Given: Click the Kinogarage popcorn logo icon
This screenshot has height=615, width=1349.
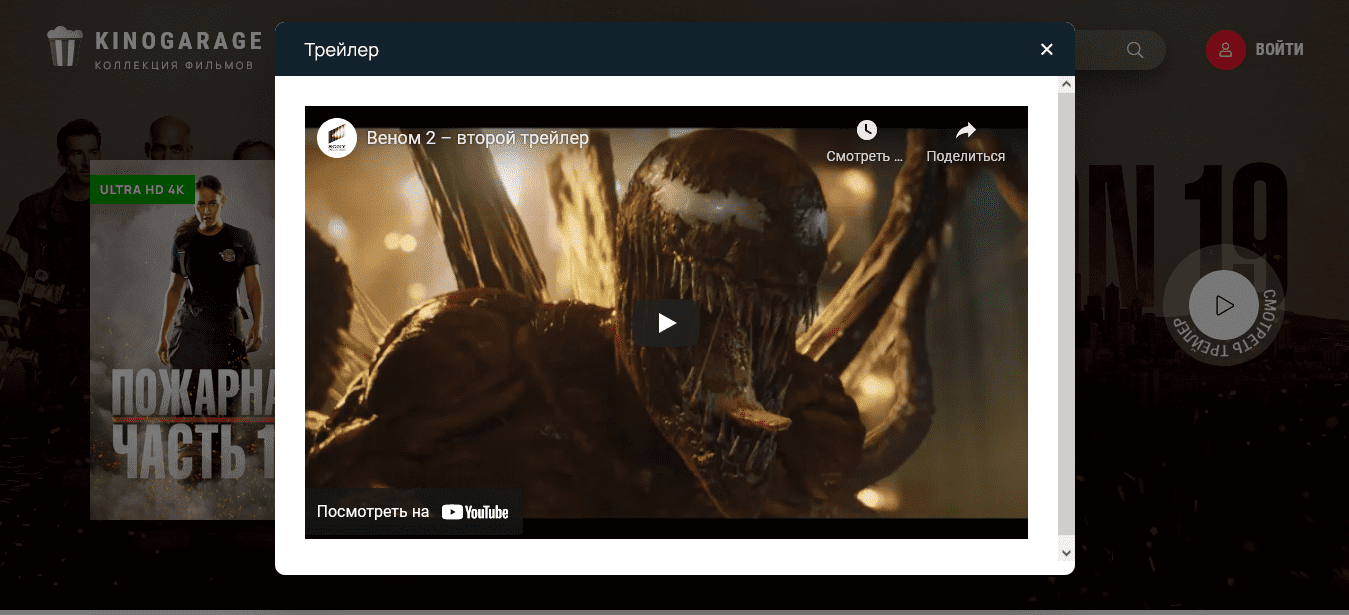Looking at the screenshot, I should tap(64, 47).
